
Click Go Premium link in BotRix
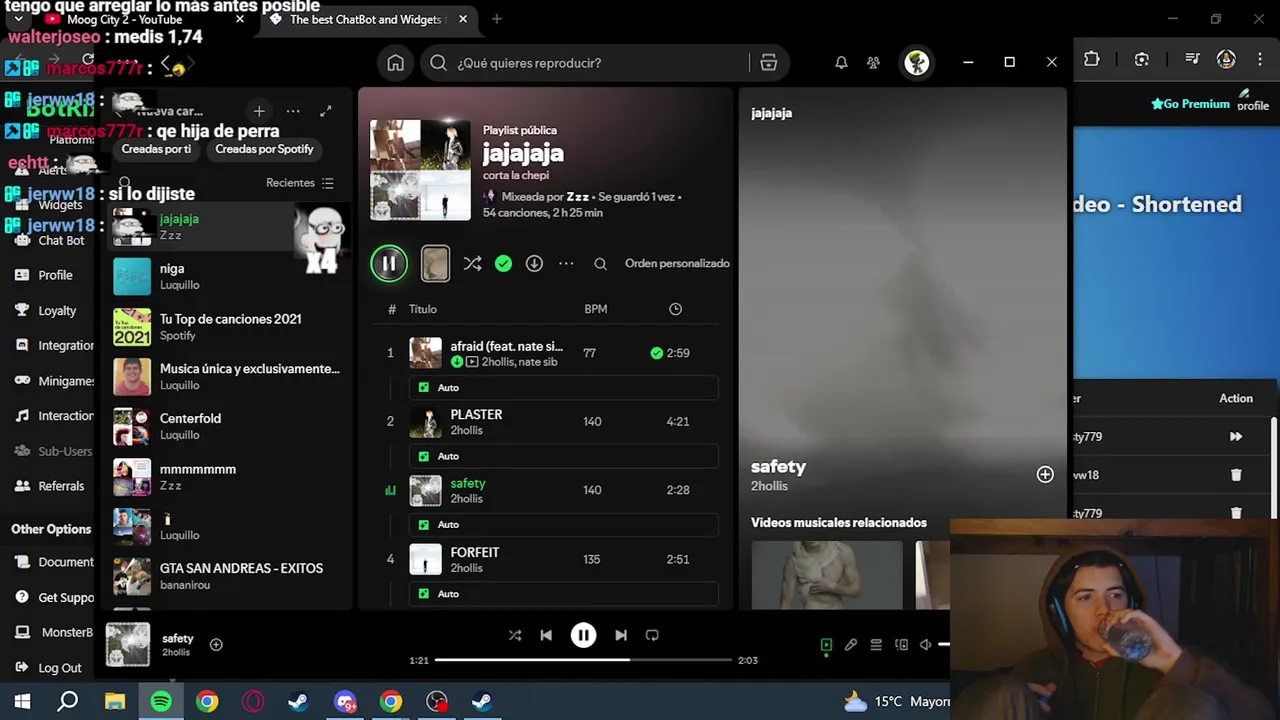click(x=1190, y=103)
